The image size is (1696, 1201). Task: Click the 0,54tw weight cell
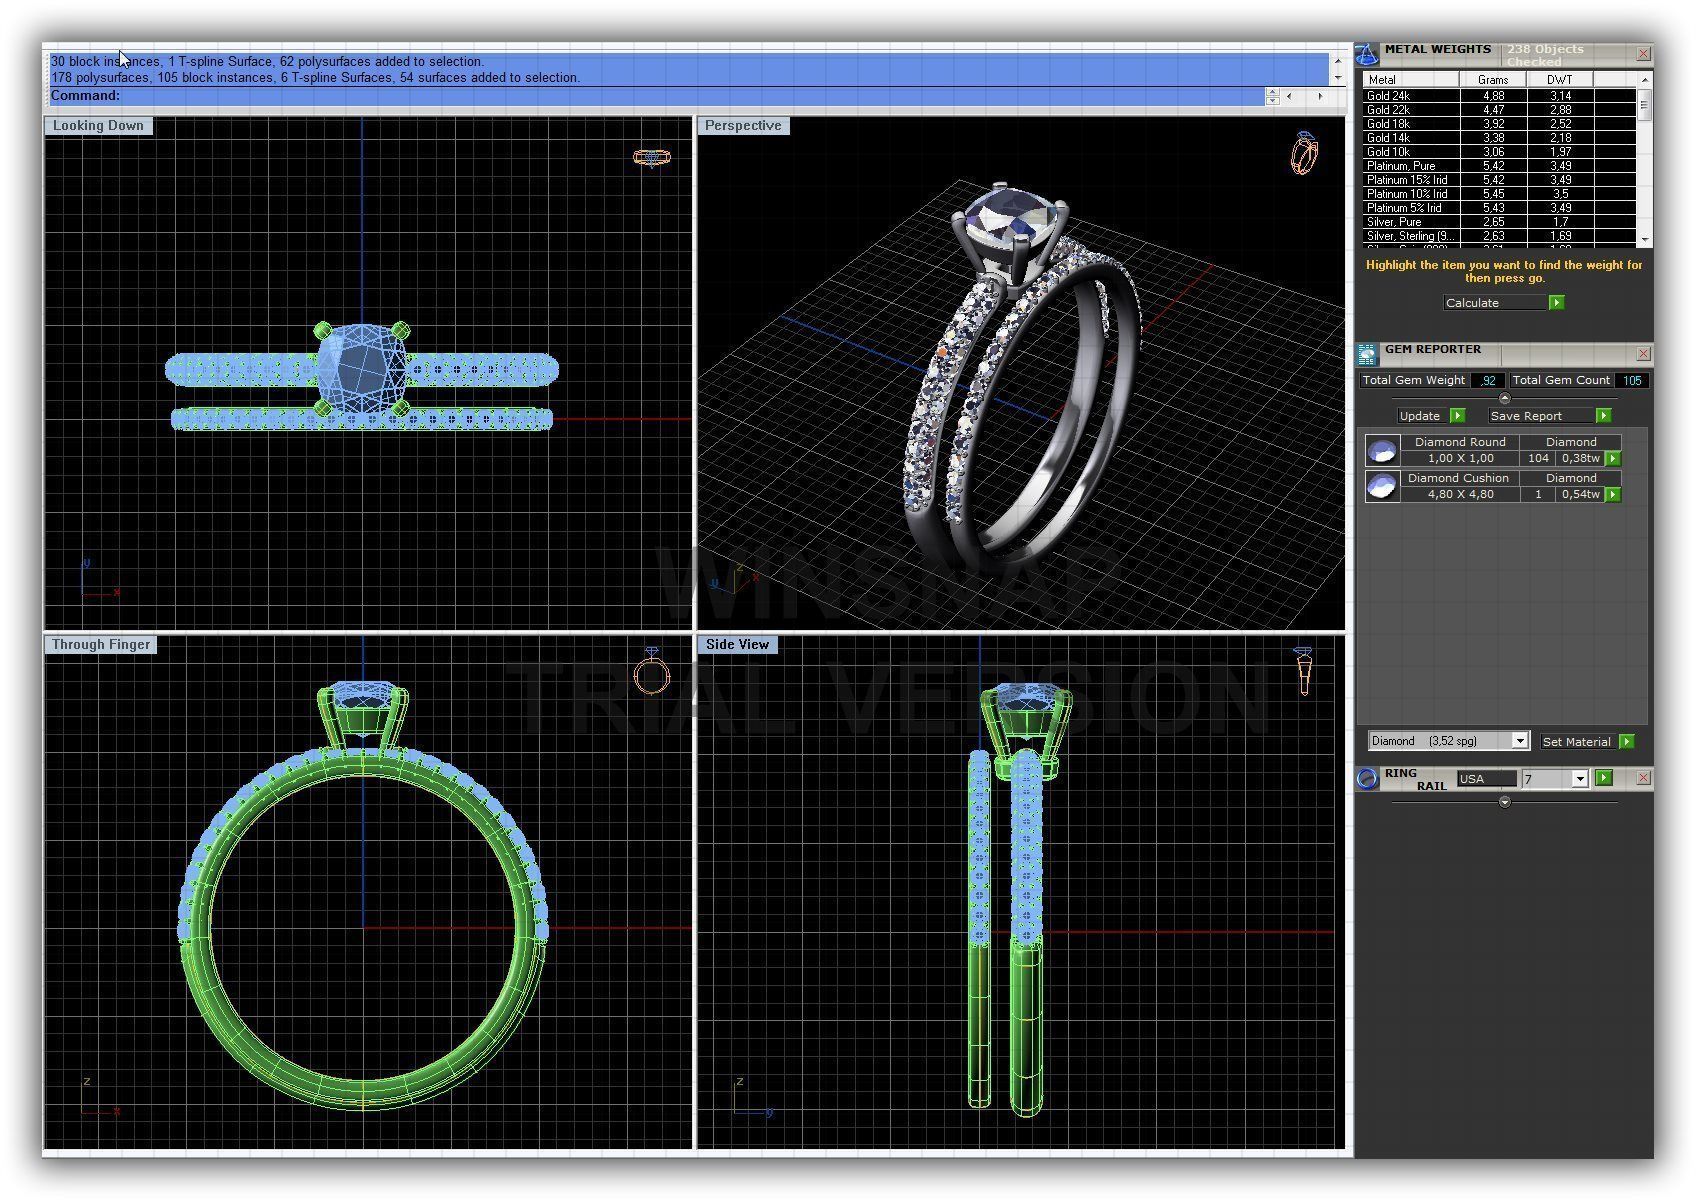tap(1580, 494)
